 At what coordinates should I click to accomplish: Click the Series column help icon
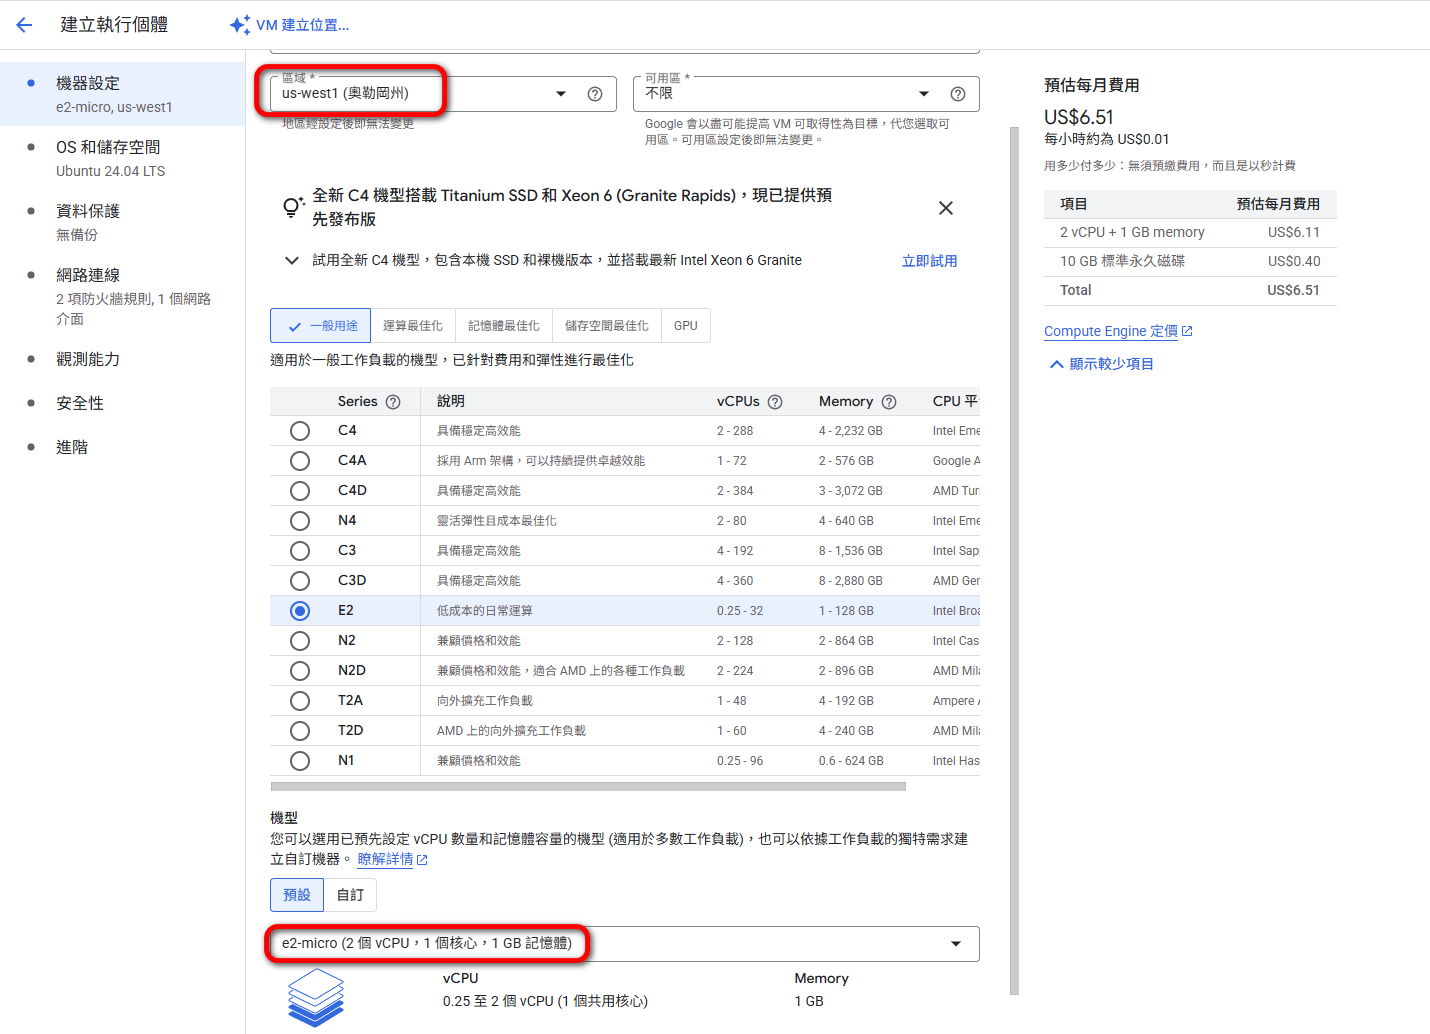(393, 402)
